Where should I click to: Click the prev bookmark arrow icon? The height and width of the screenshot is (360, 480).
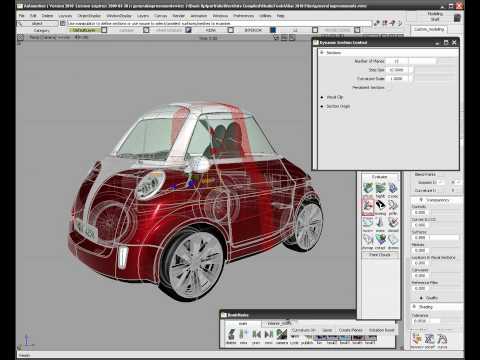[x=256, y=334]
